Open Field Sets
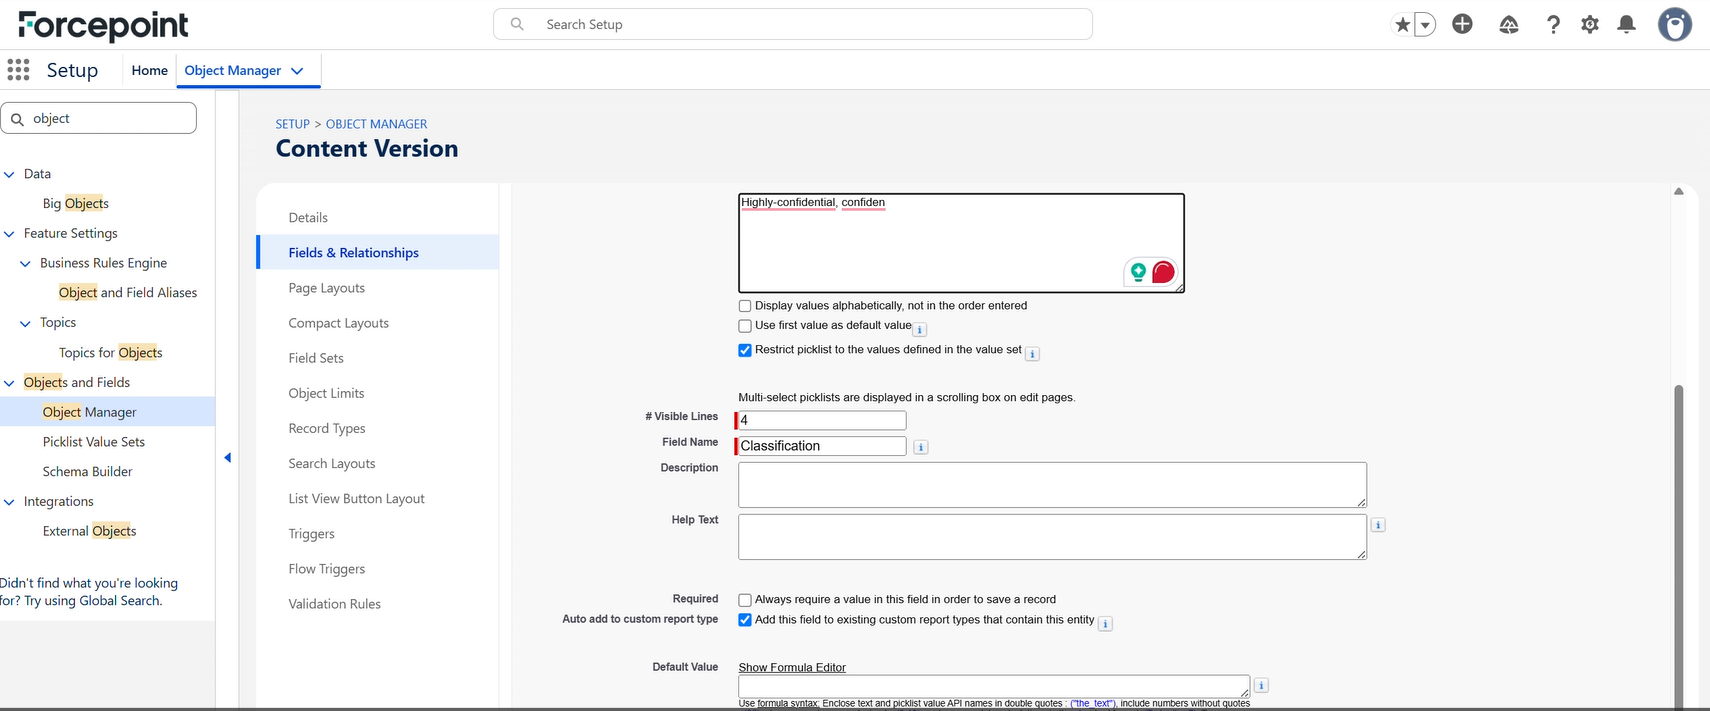The width and height of the screenshot is (1710, 711). point(316,357)
